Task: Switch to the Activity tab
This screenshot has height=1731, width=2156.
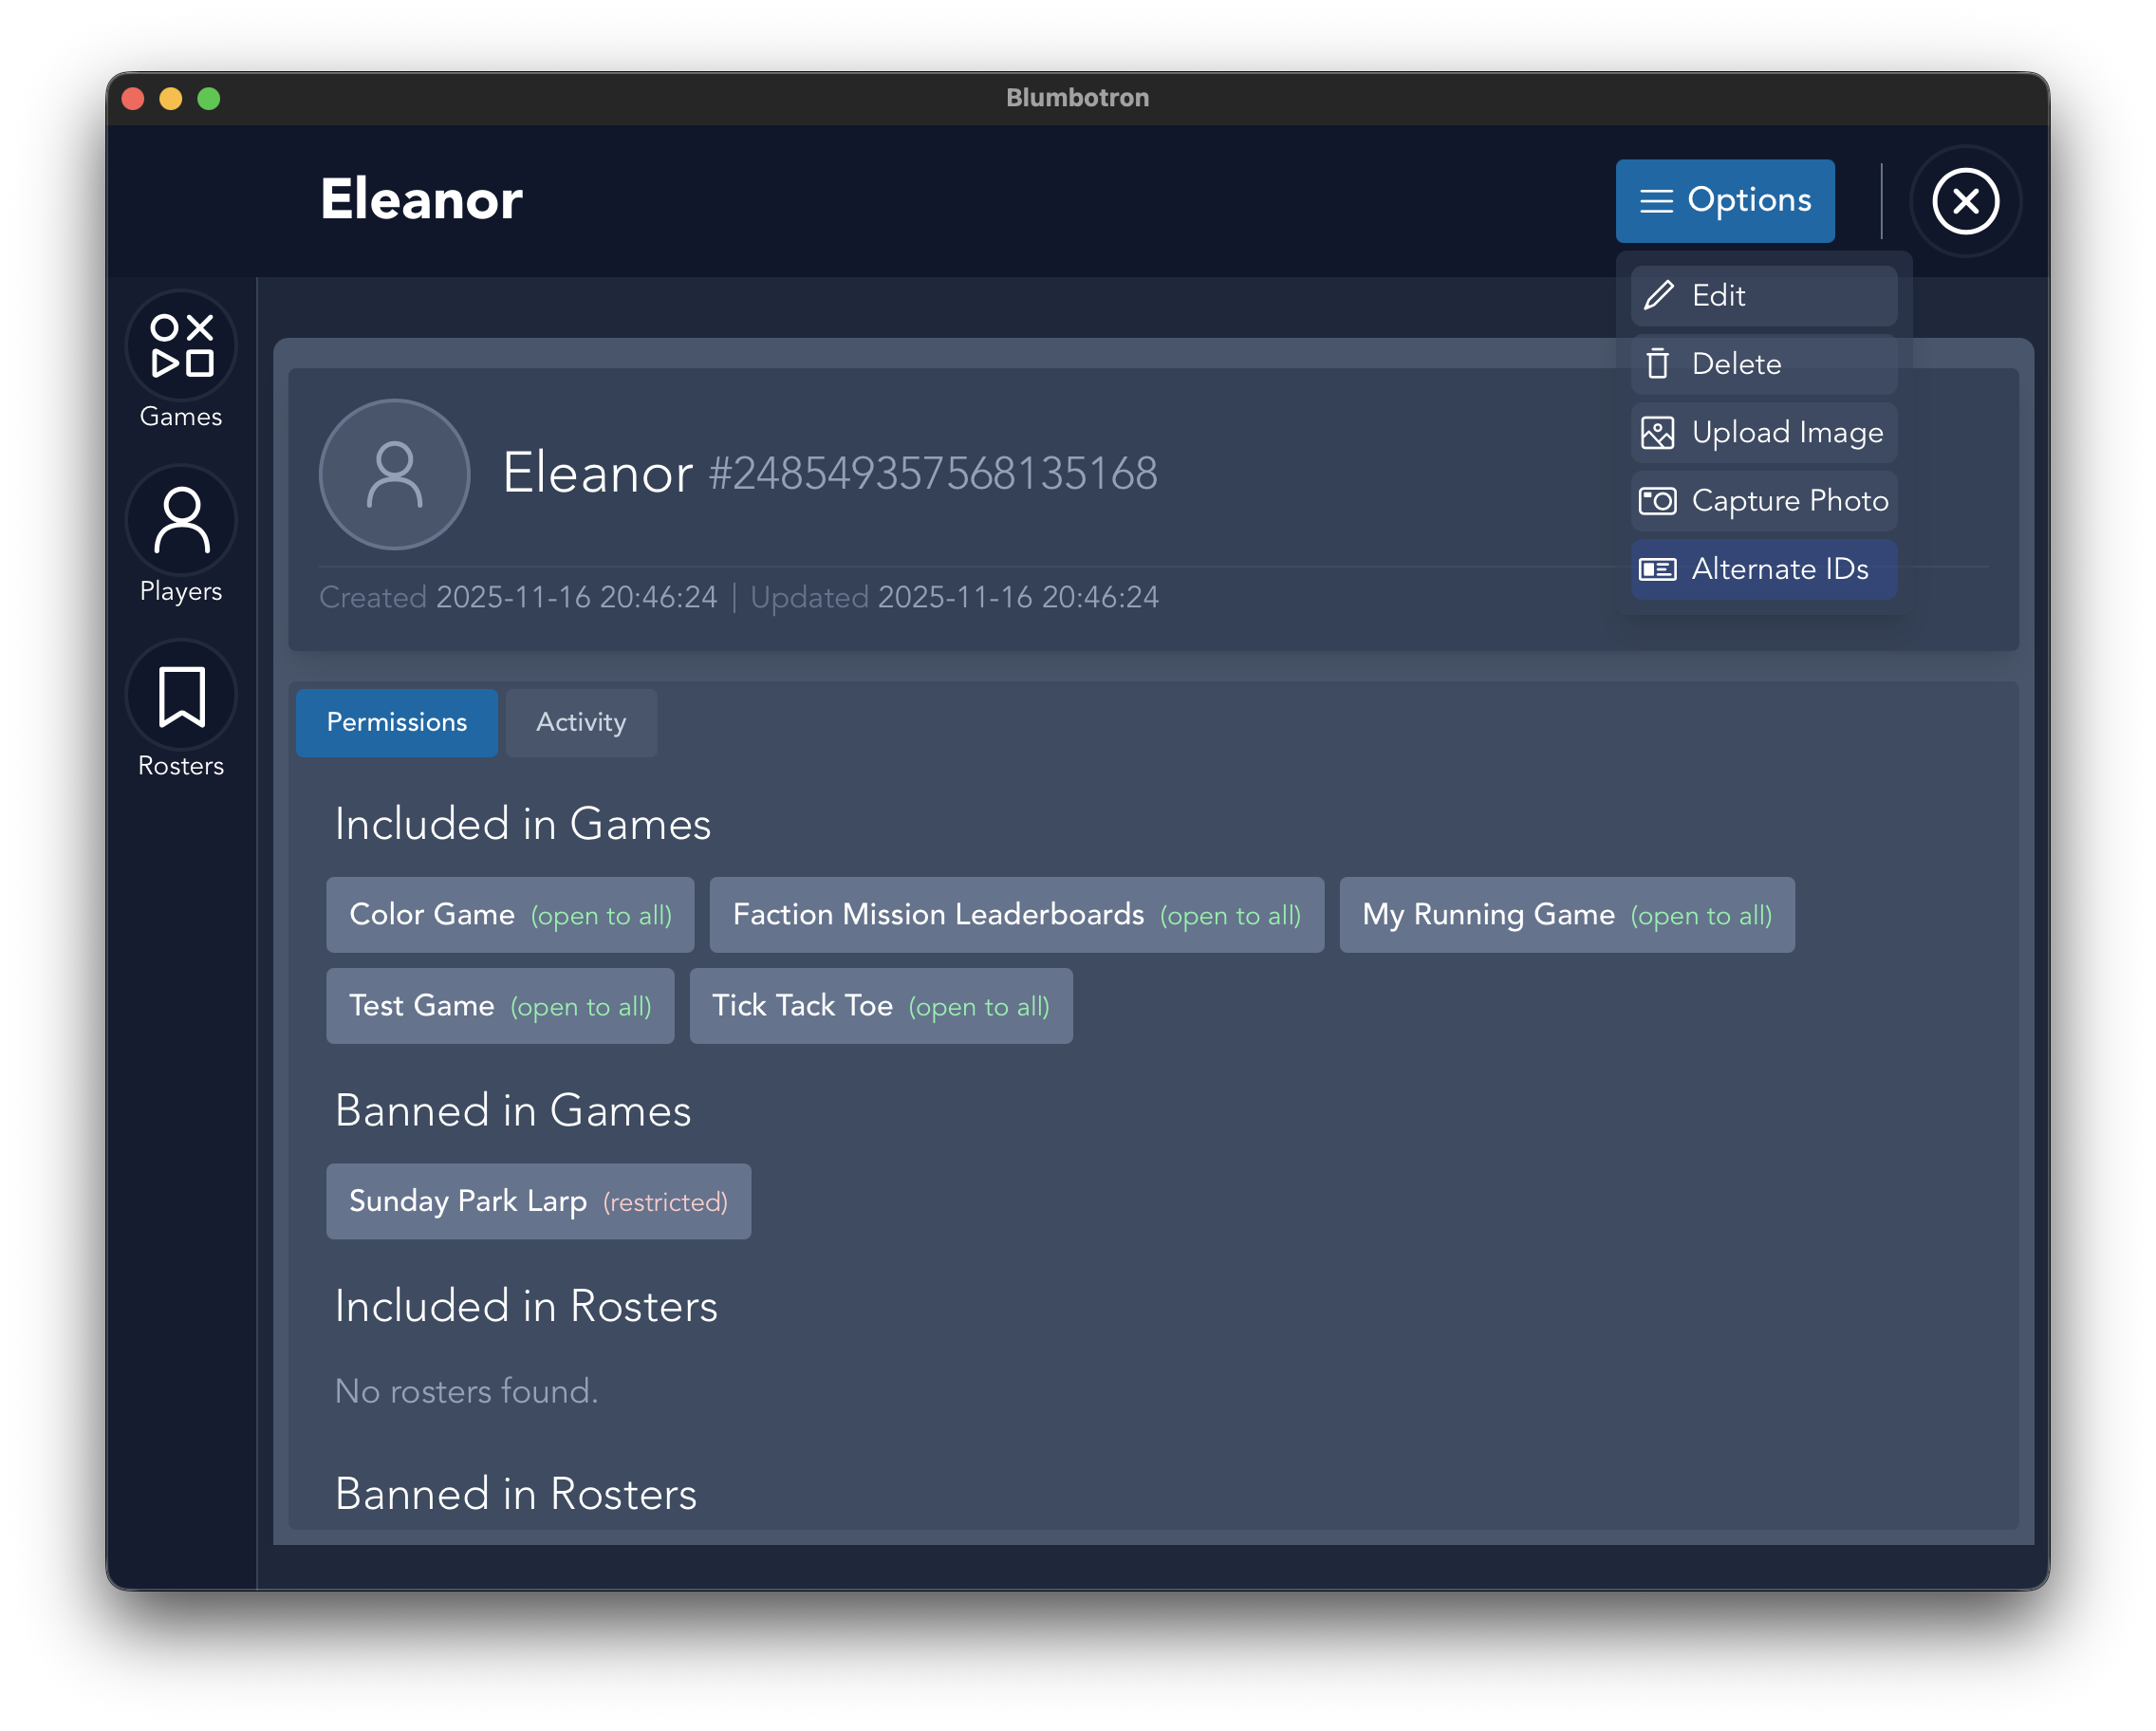Action: point(581,722)
